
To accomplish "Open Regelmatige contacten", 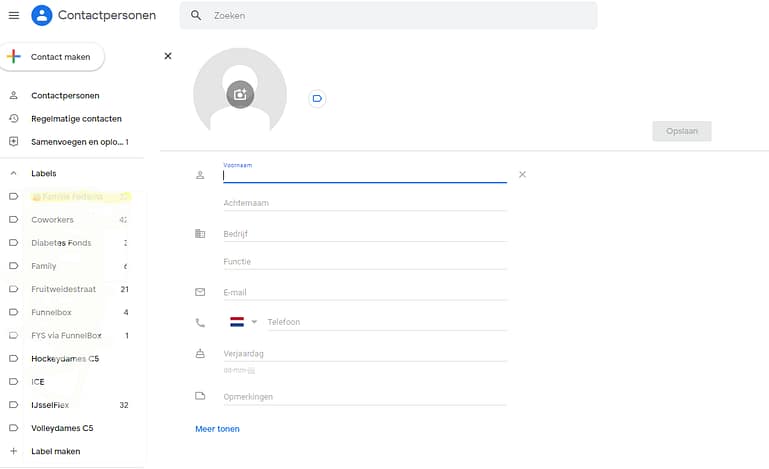I will [x=76, y=119].
